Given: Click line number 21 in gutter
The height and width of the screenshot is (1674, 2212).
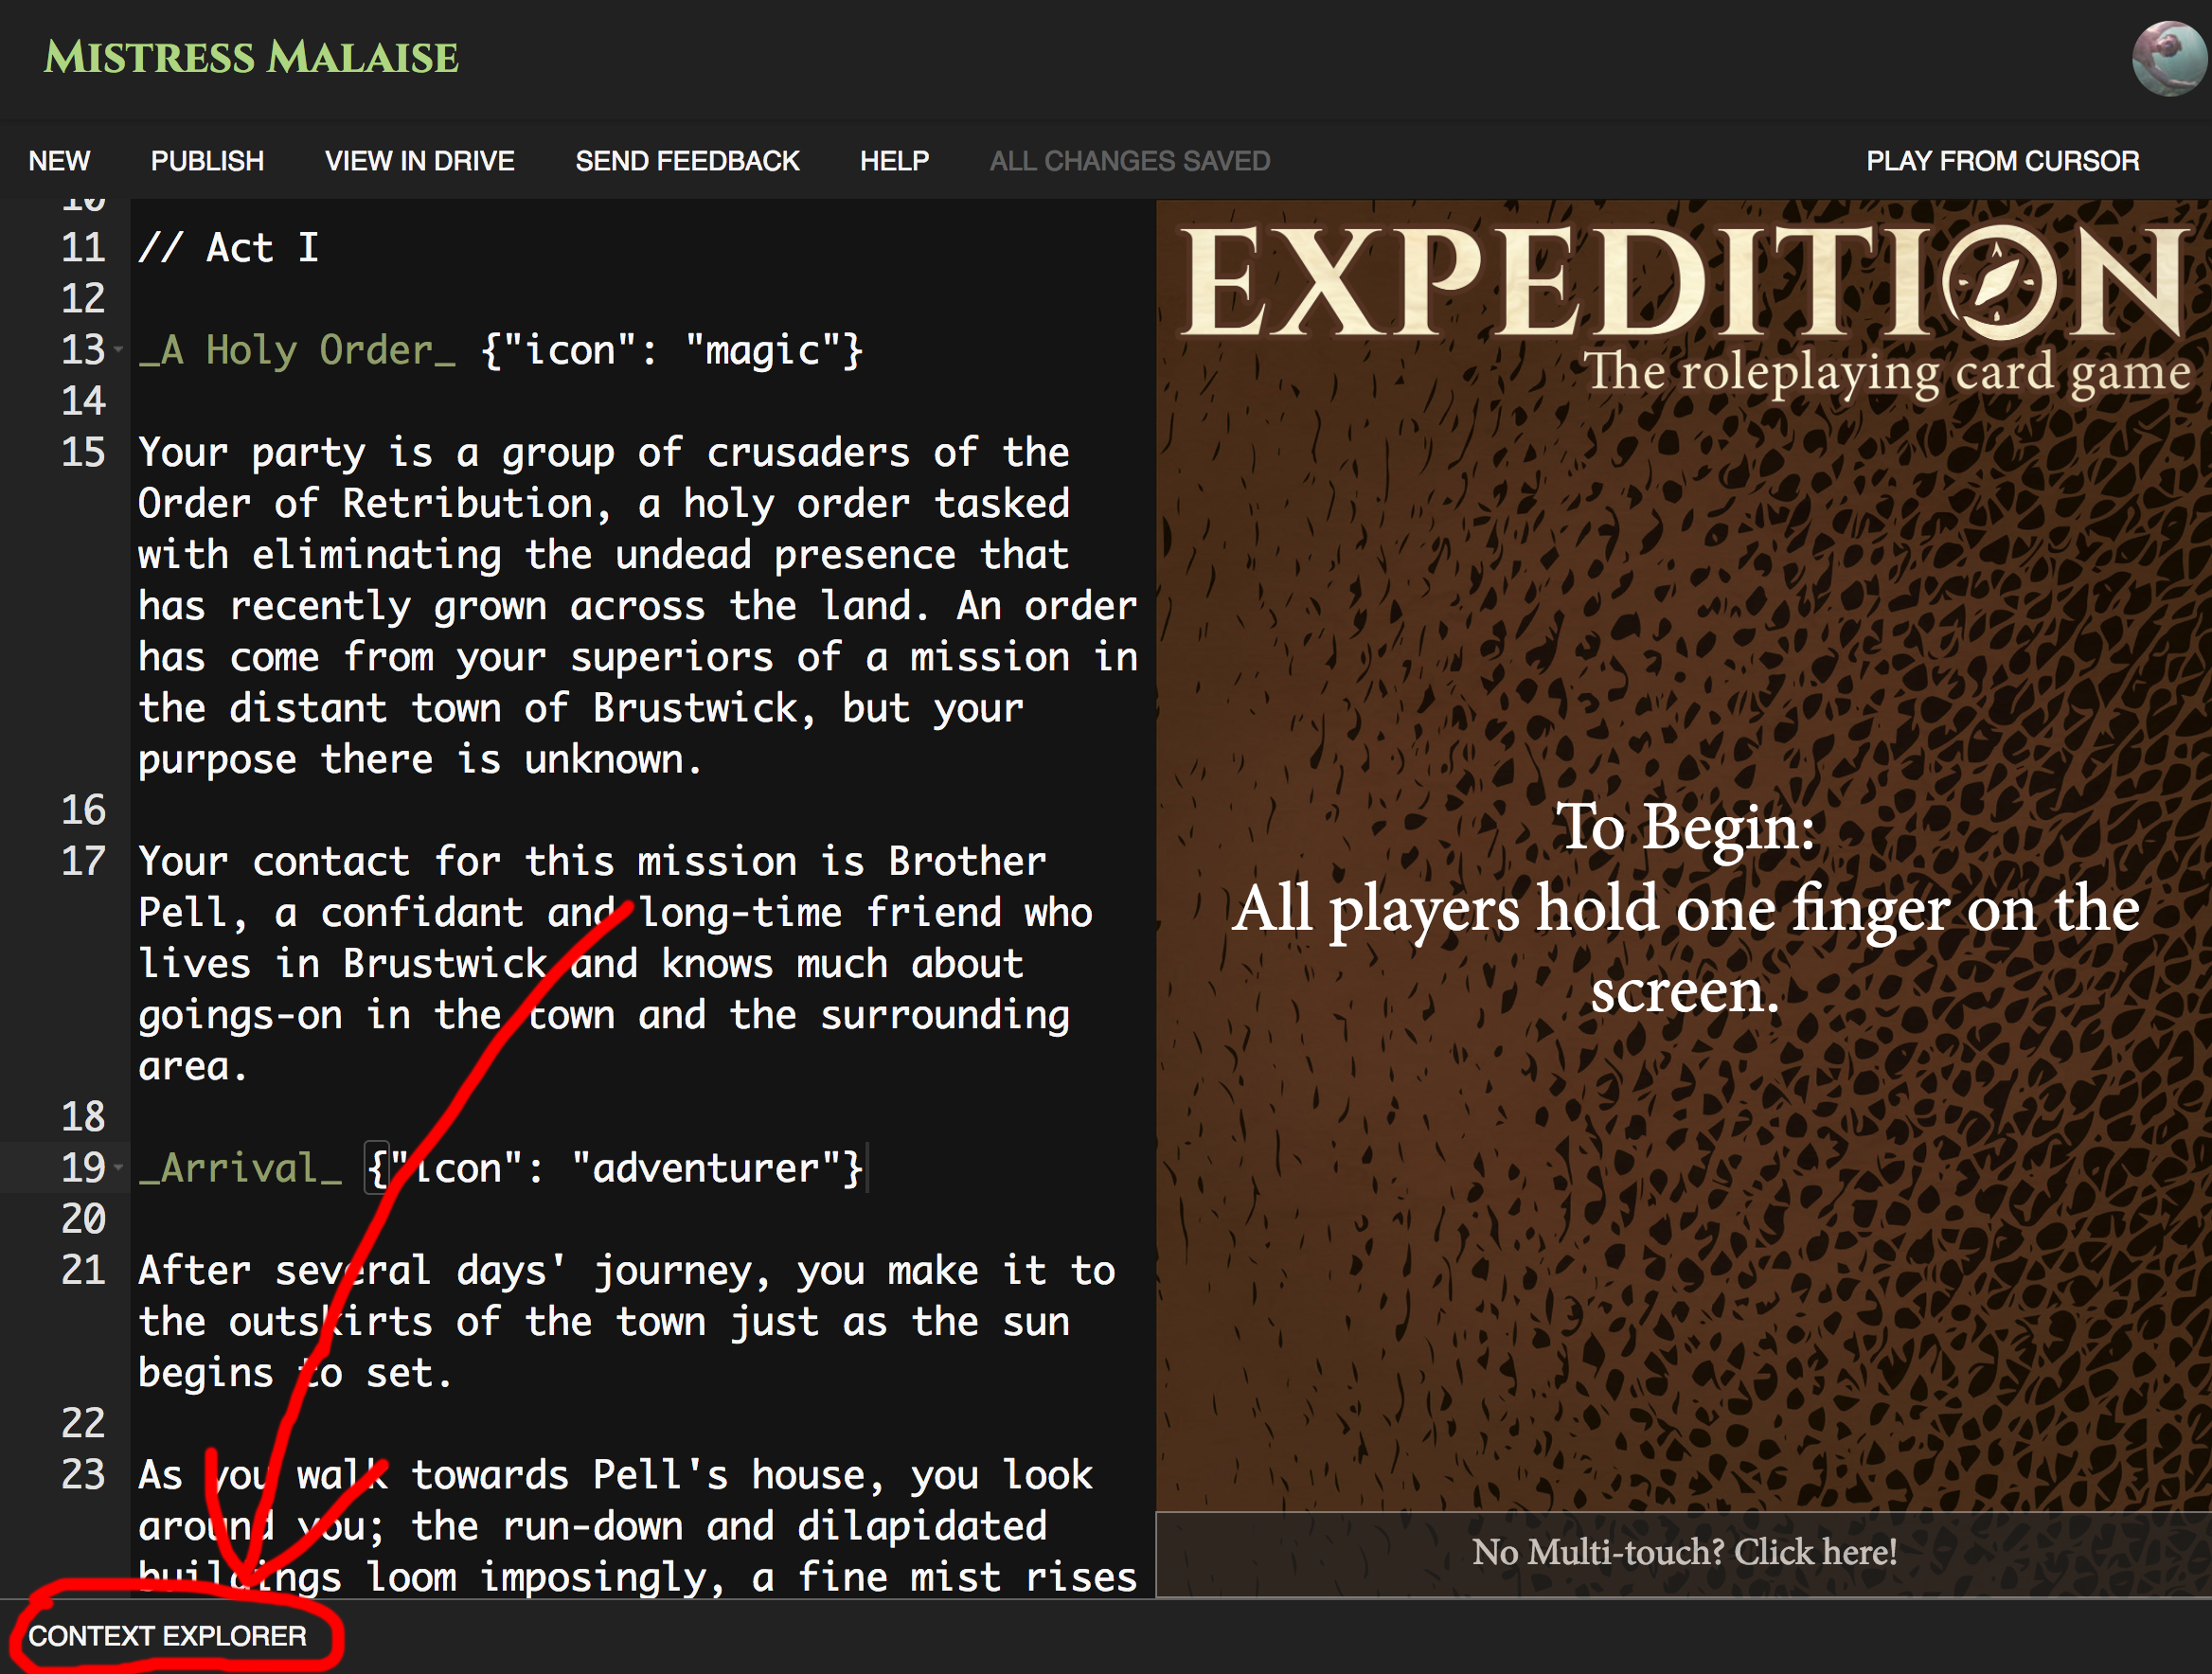Looking at the screenshot, I should coord(83,1271).
